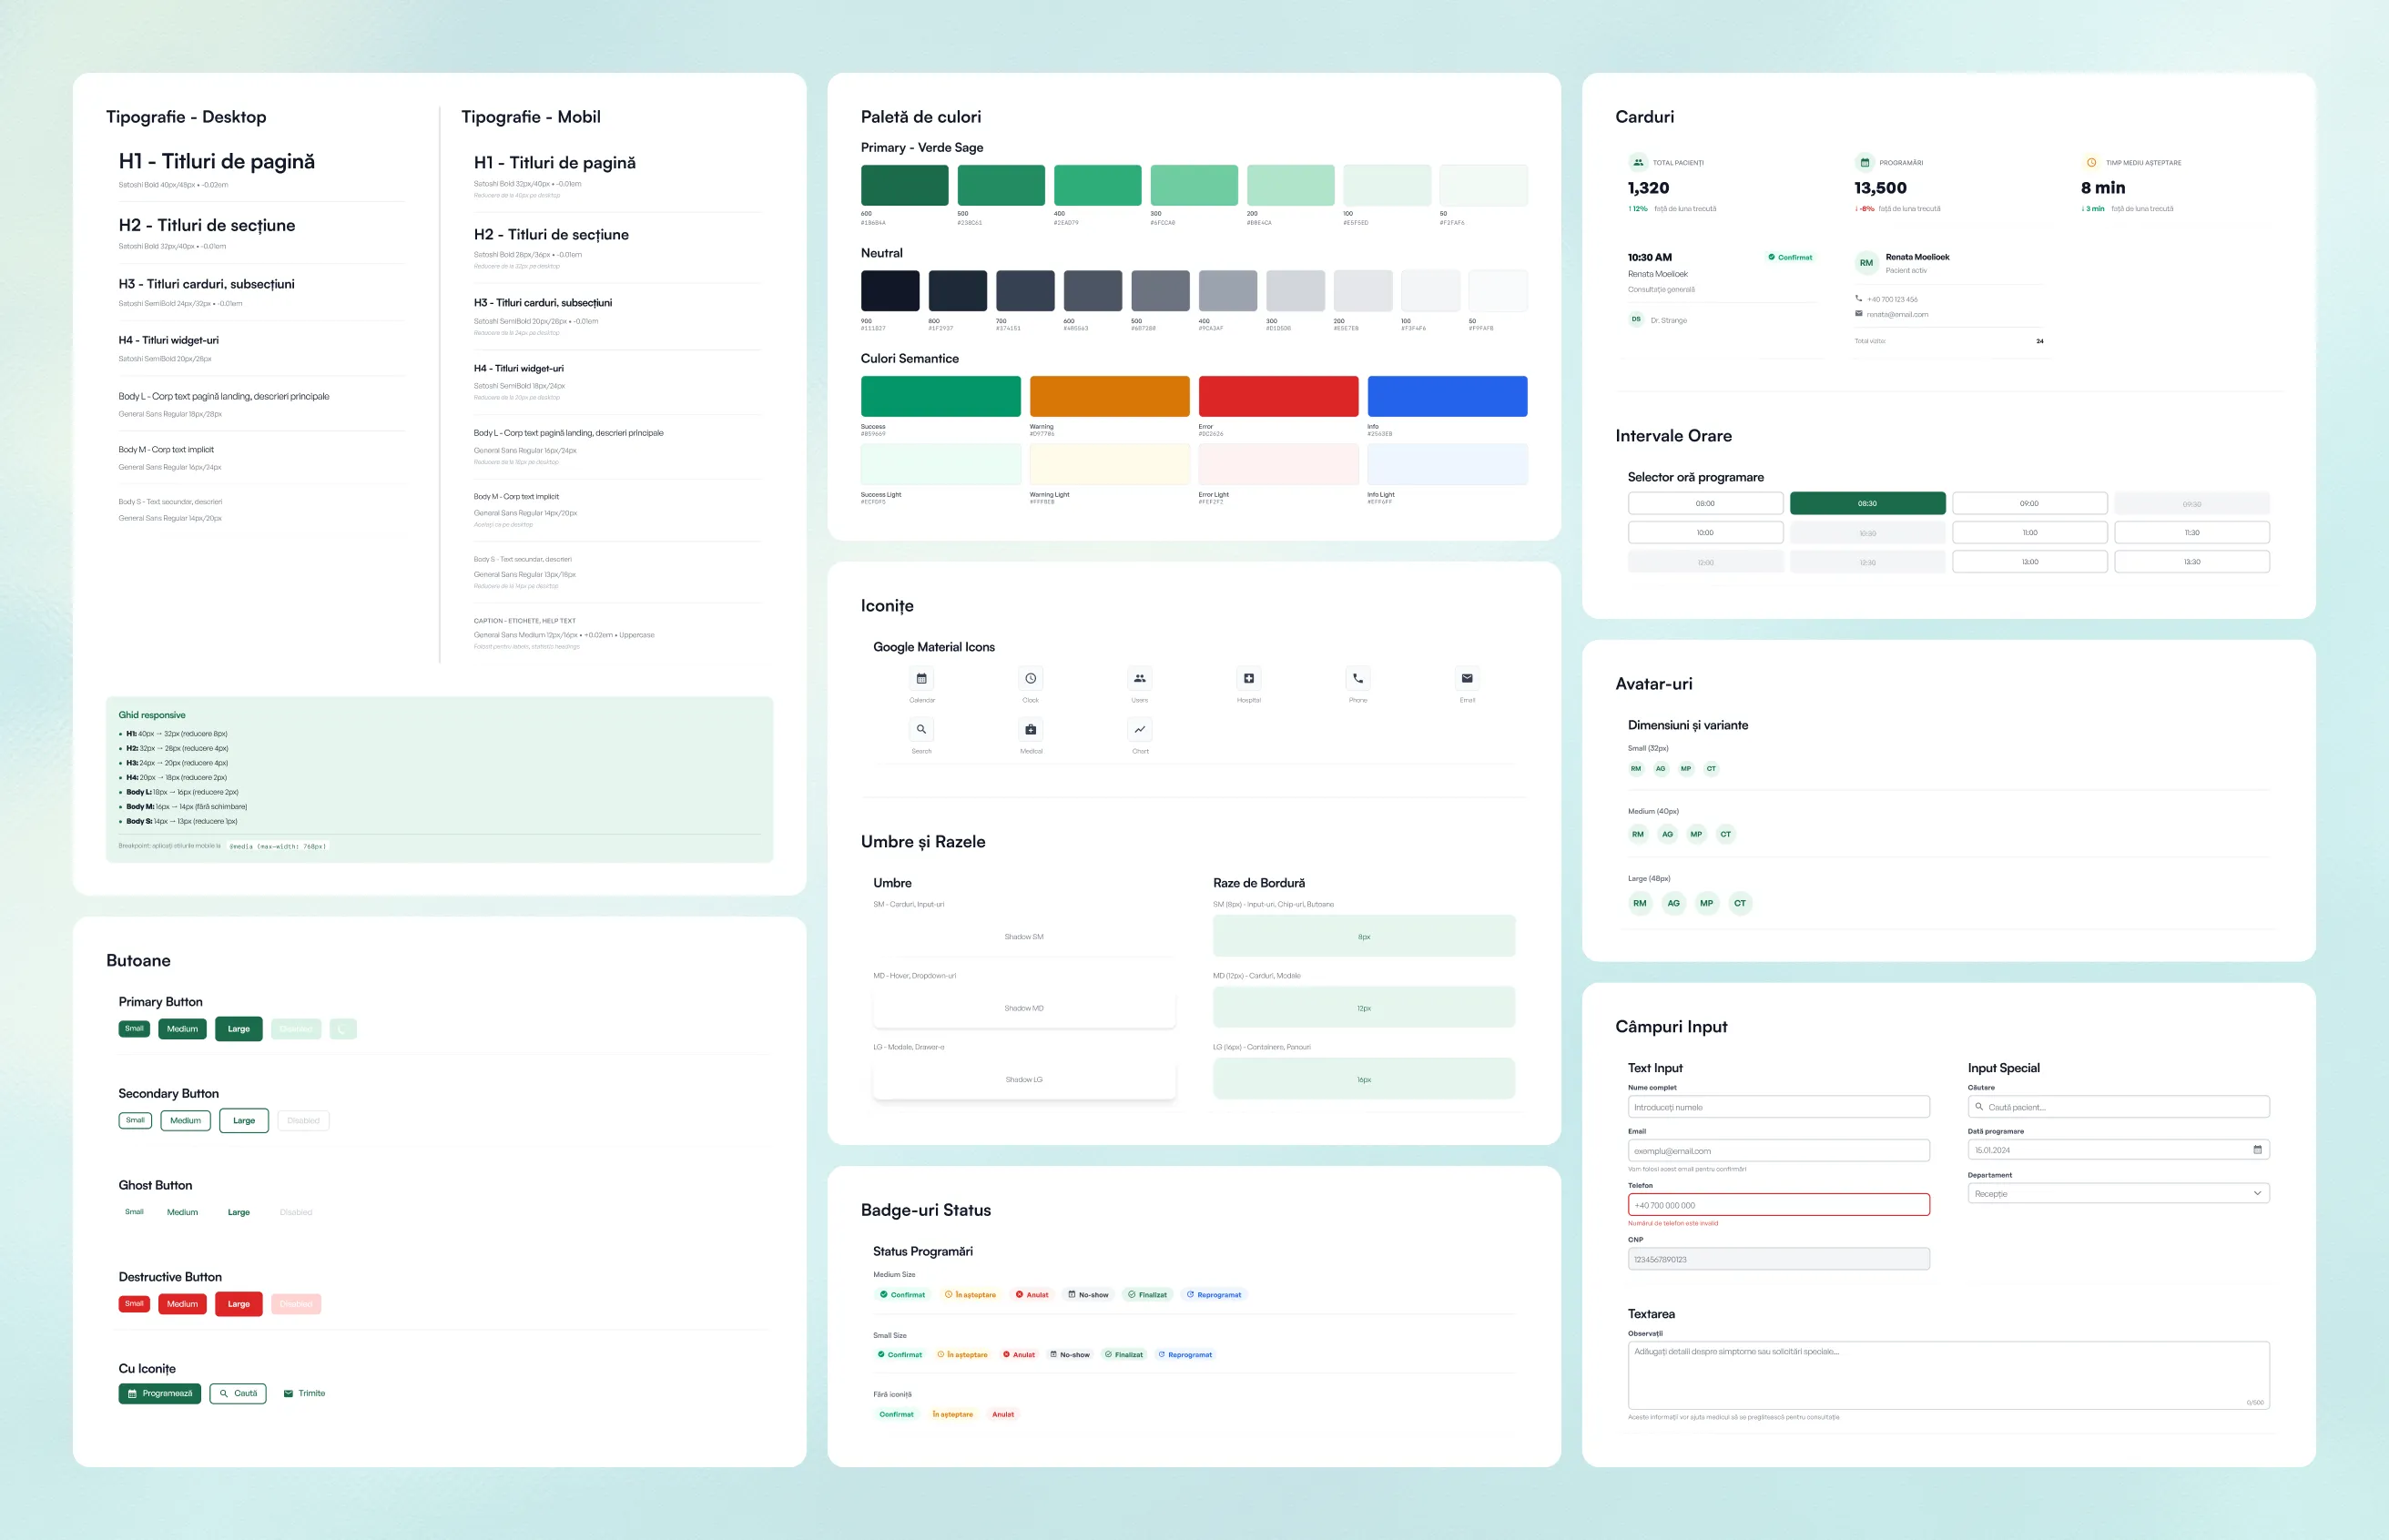
Task: Click the Shadow MD sample box
Action: click(1024, 1007)
